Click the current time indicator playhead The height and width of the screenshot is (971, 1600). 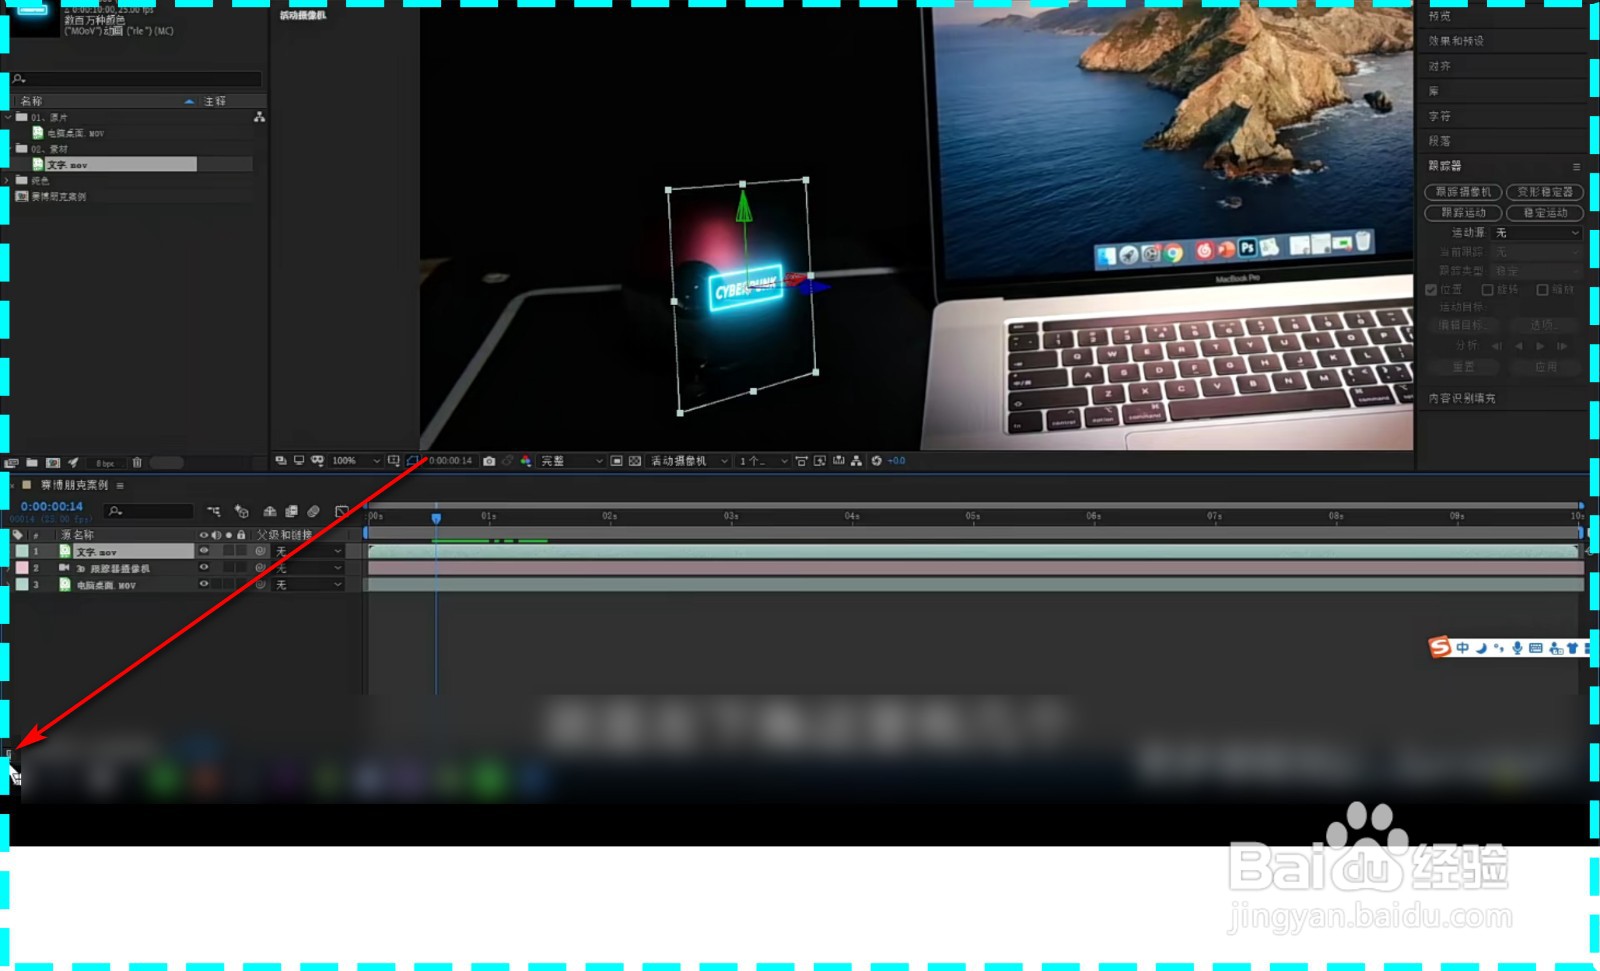[x=436, y=518]
